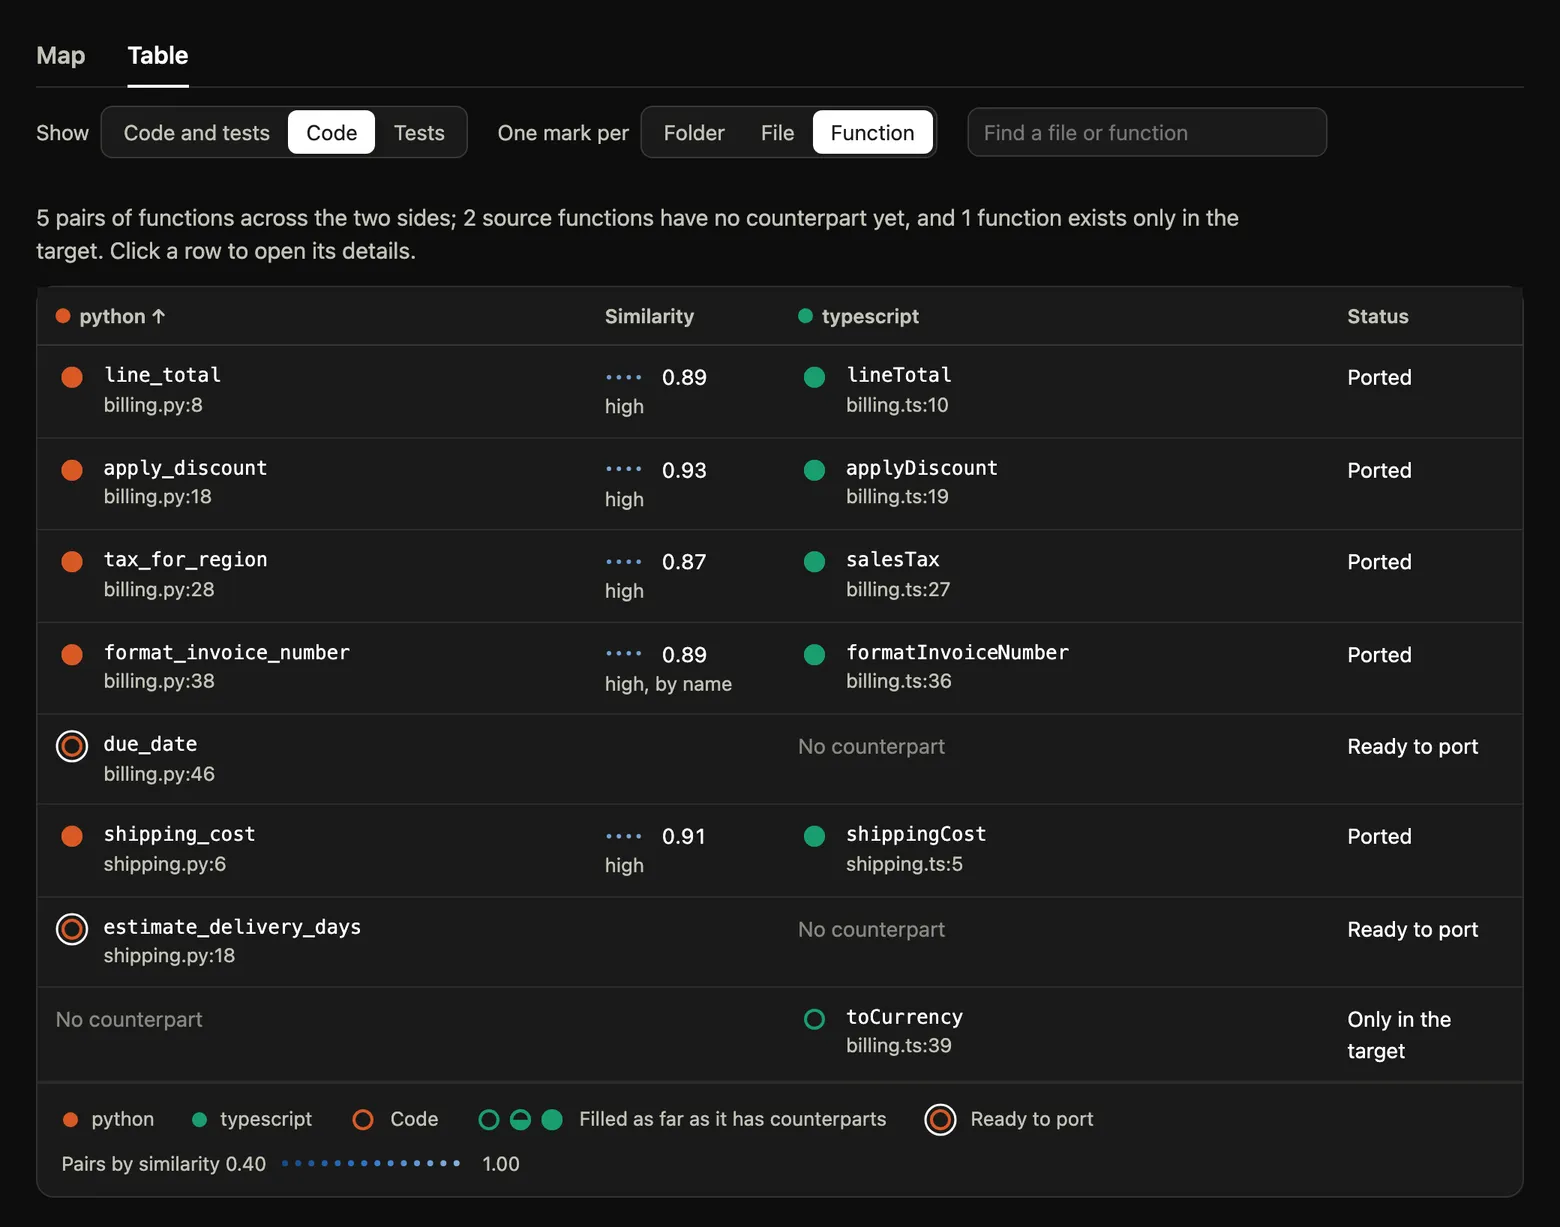Click orange dot next to line_total
This screenshot has height=1227, width=1560.
72,377
